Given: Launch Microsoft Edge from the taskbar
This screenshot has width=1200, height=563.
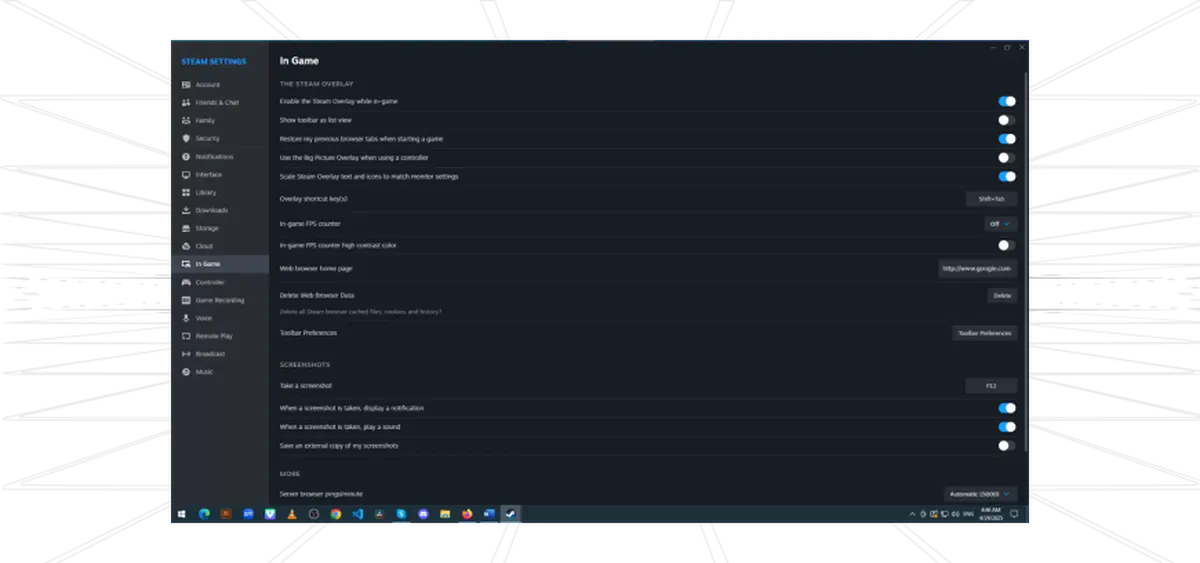Looking at the screenshot, I should (204, 514).
